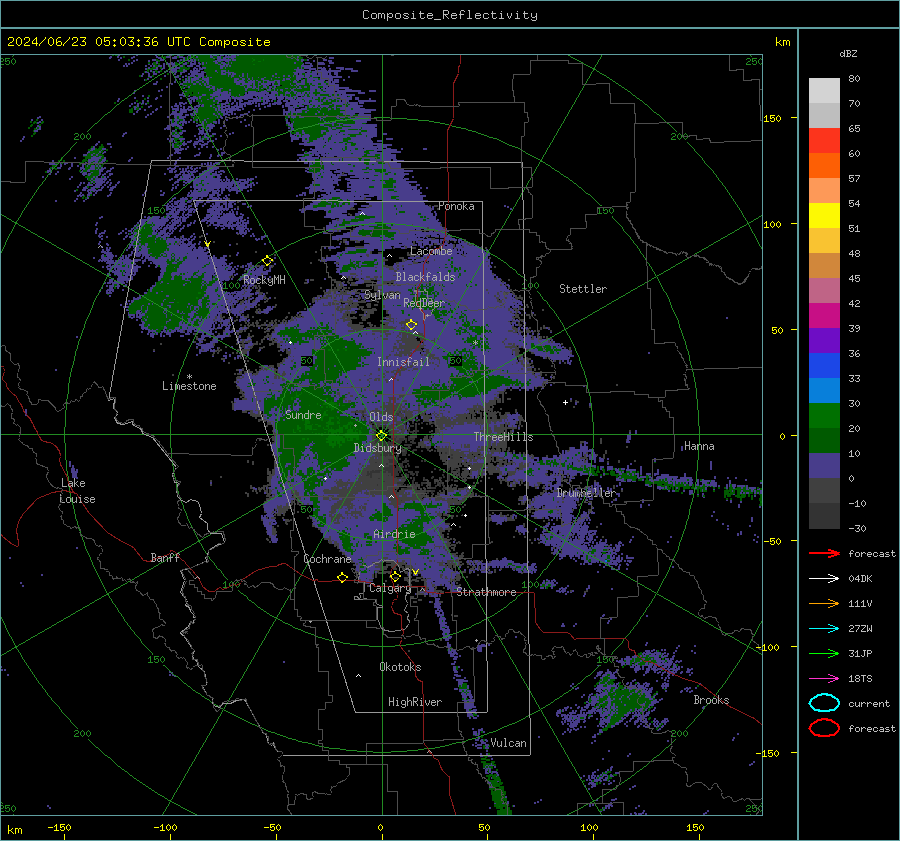Click the Blackfalds city label
900x841 pixels.
[x=425, y=277]
